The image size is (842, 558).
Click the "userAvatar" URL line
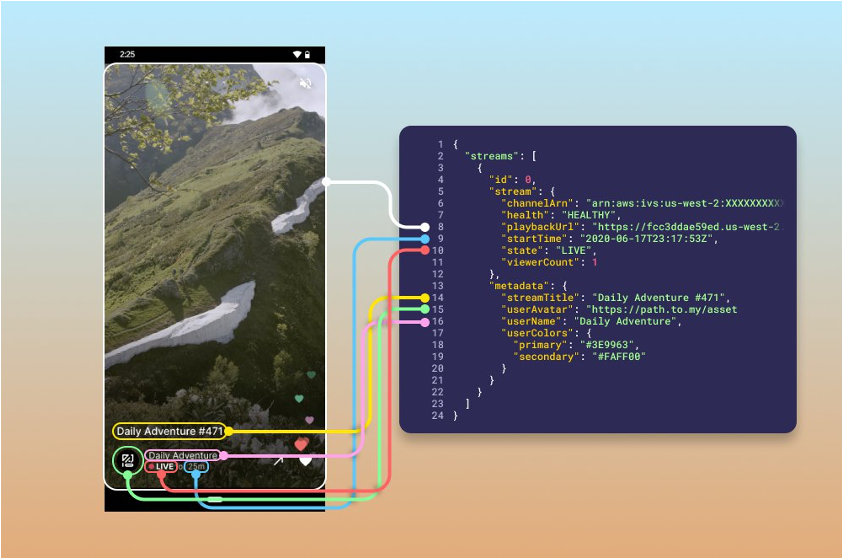point(619,310)
